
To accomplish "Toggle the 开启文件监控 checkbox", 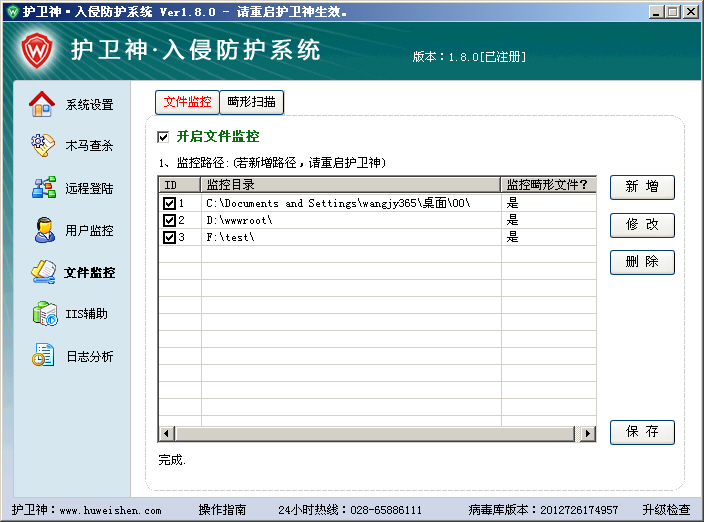I will 163,137.
